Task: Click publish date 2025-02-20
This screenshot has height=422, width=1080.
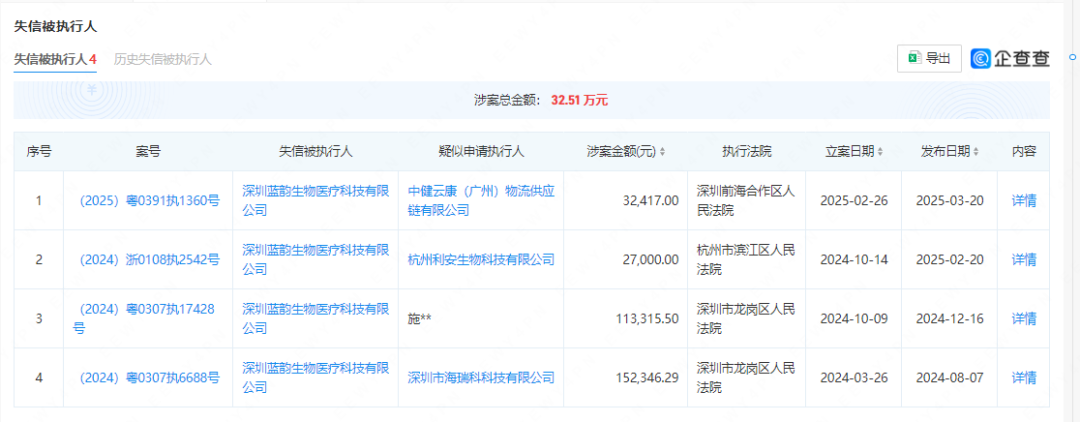Action: pyautogui.click(x=950, y=260)
